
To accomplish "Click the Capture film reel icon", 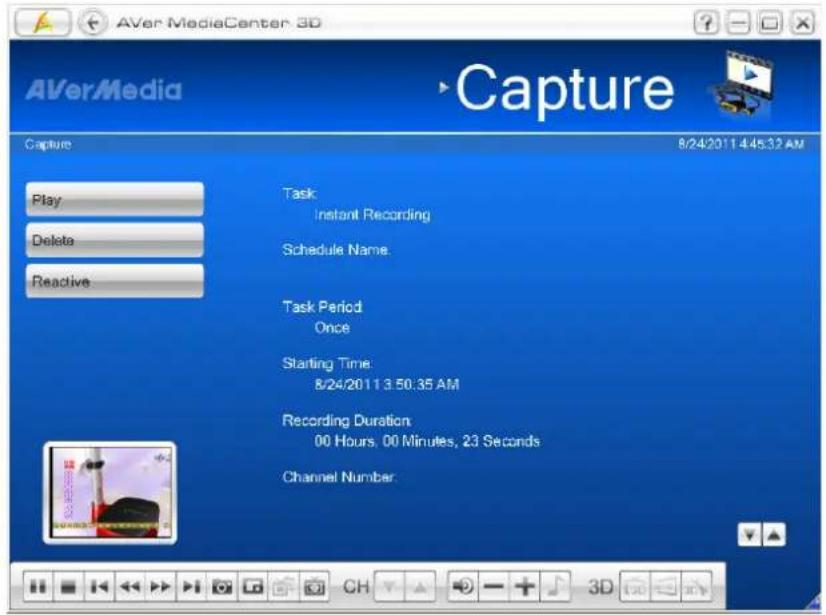I will coord(742,84).
